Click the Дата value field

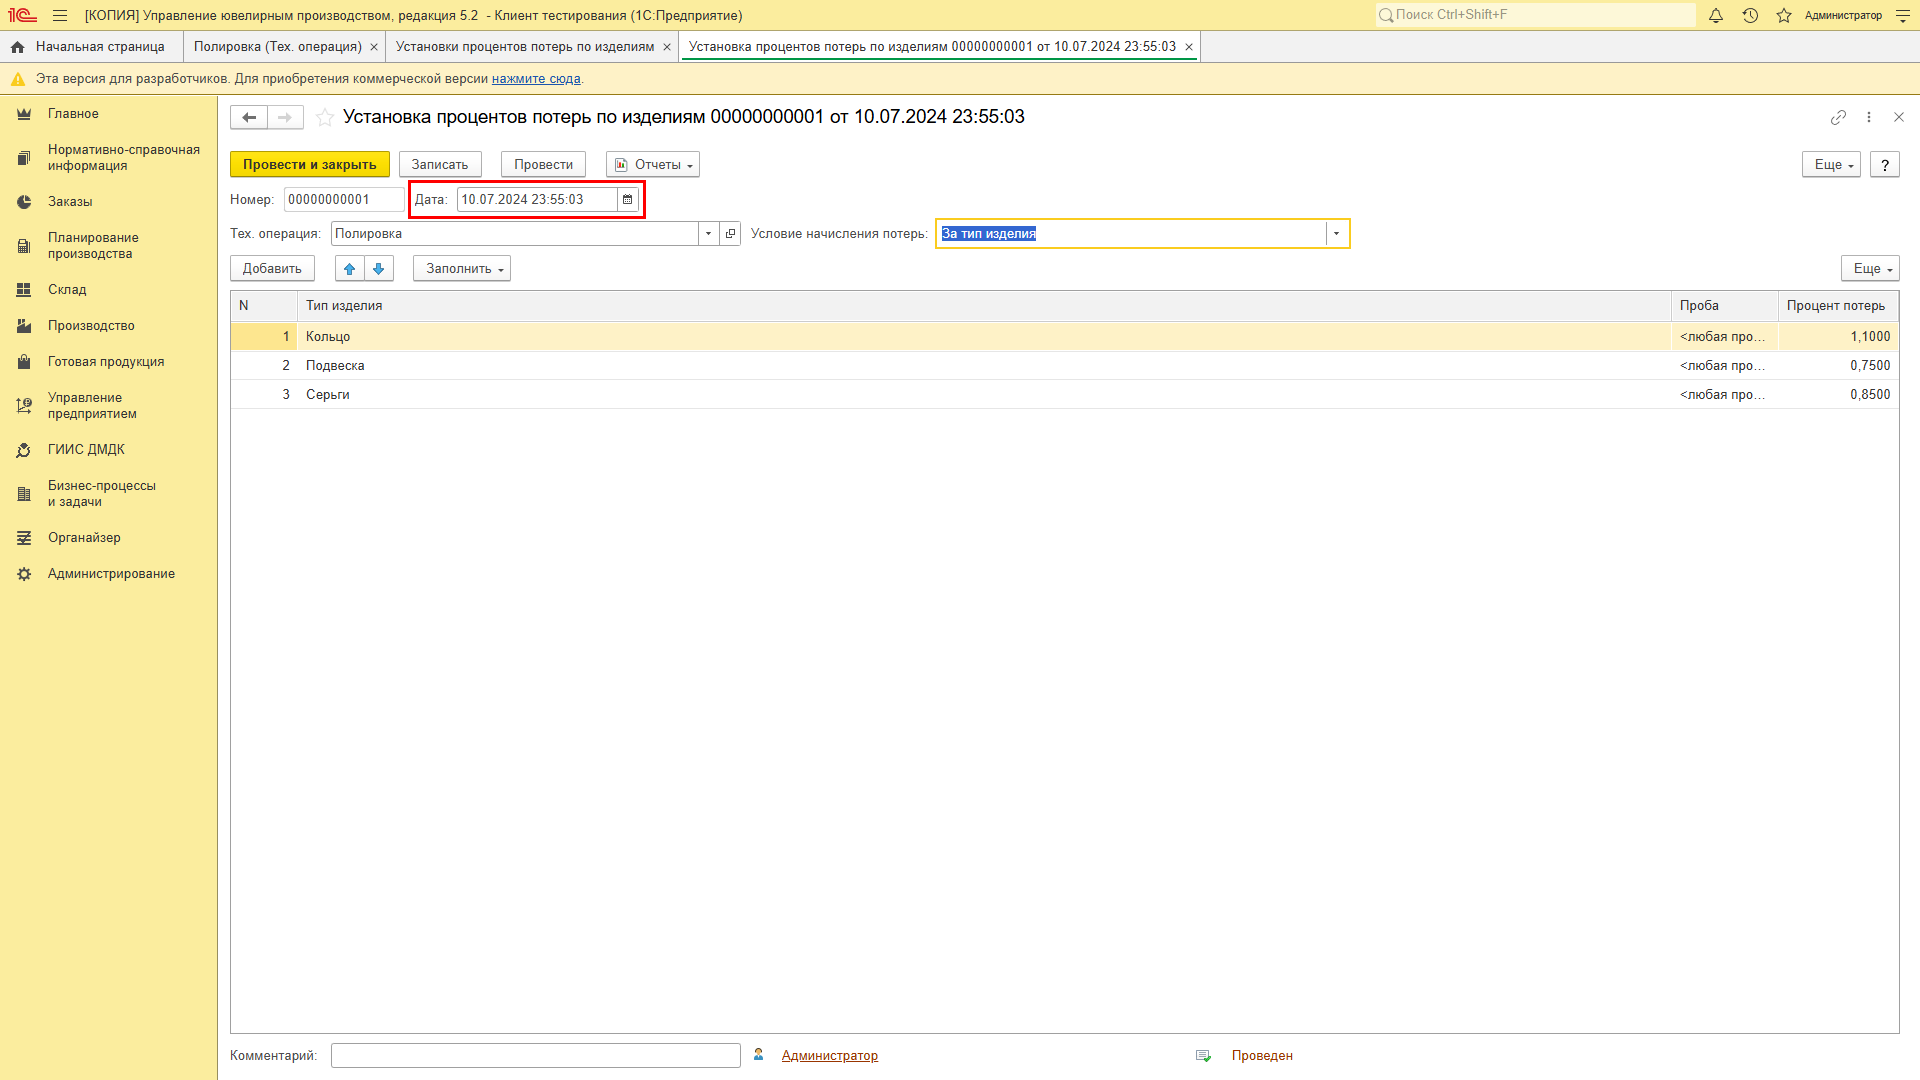coord(537,200)
